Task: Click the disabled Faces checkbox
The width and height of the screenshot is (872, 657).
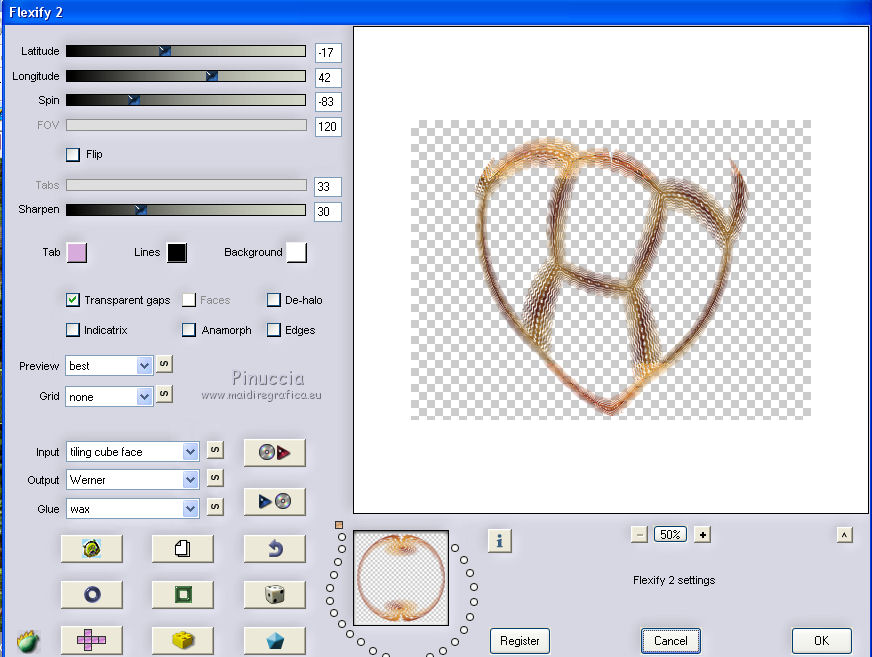Action: [x=189, y=300]
